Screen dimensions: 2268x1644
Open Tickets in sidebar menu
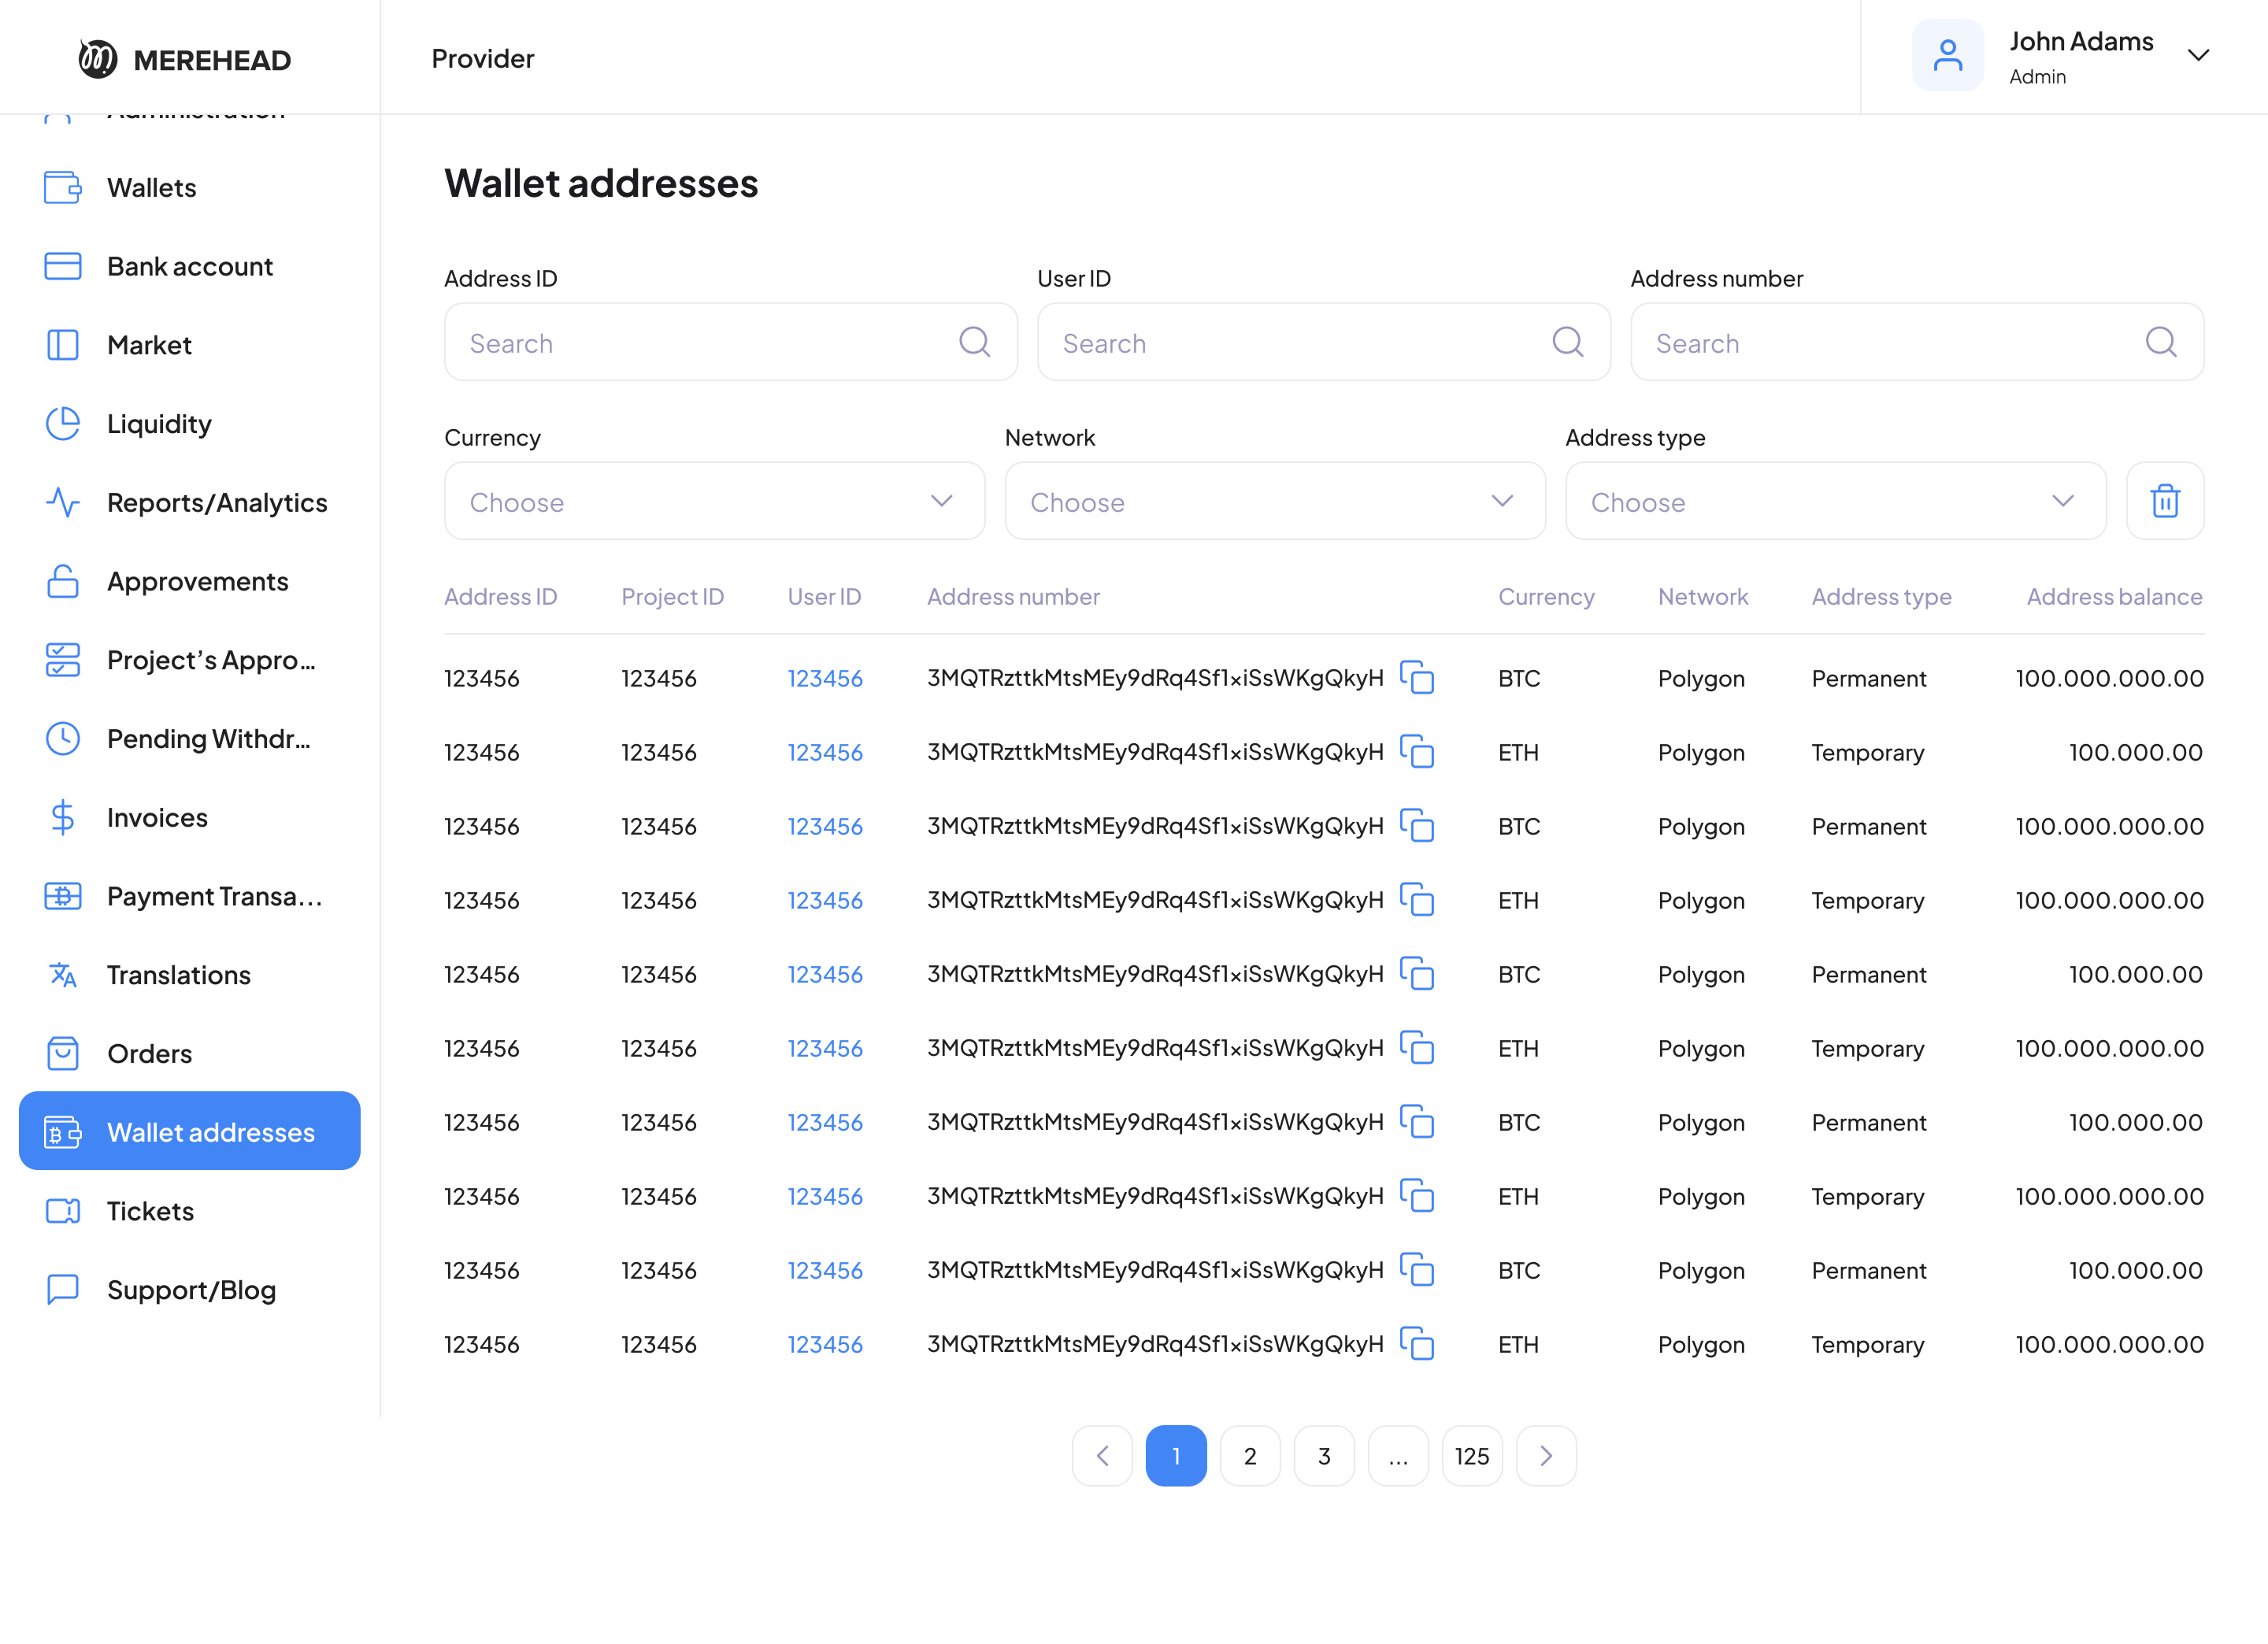point(150,1211)
